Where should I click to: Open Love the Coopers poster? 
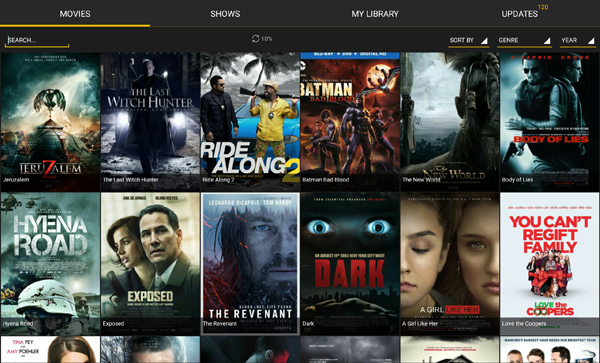[x=549, y=264]
